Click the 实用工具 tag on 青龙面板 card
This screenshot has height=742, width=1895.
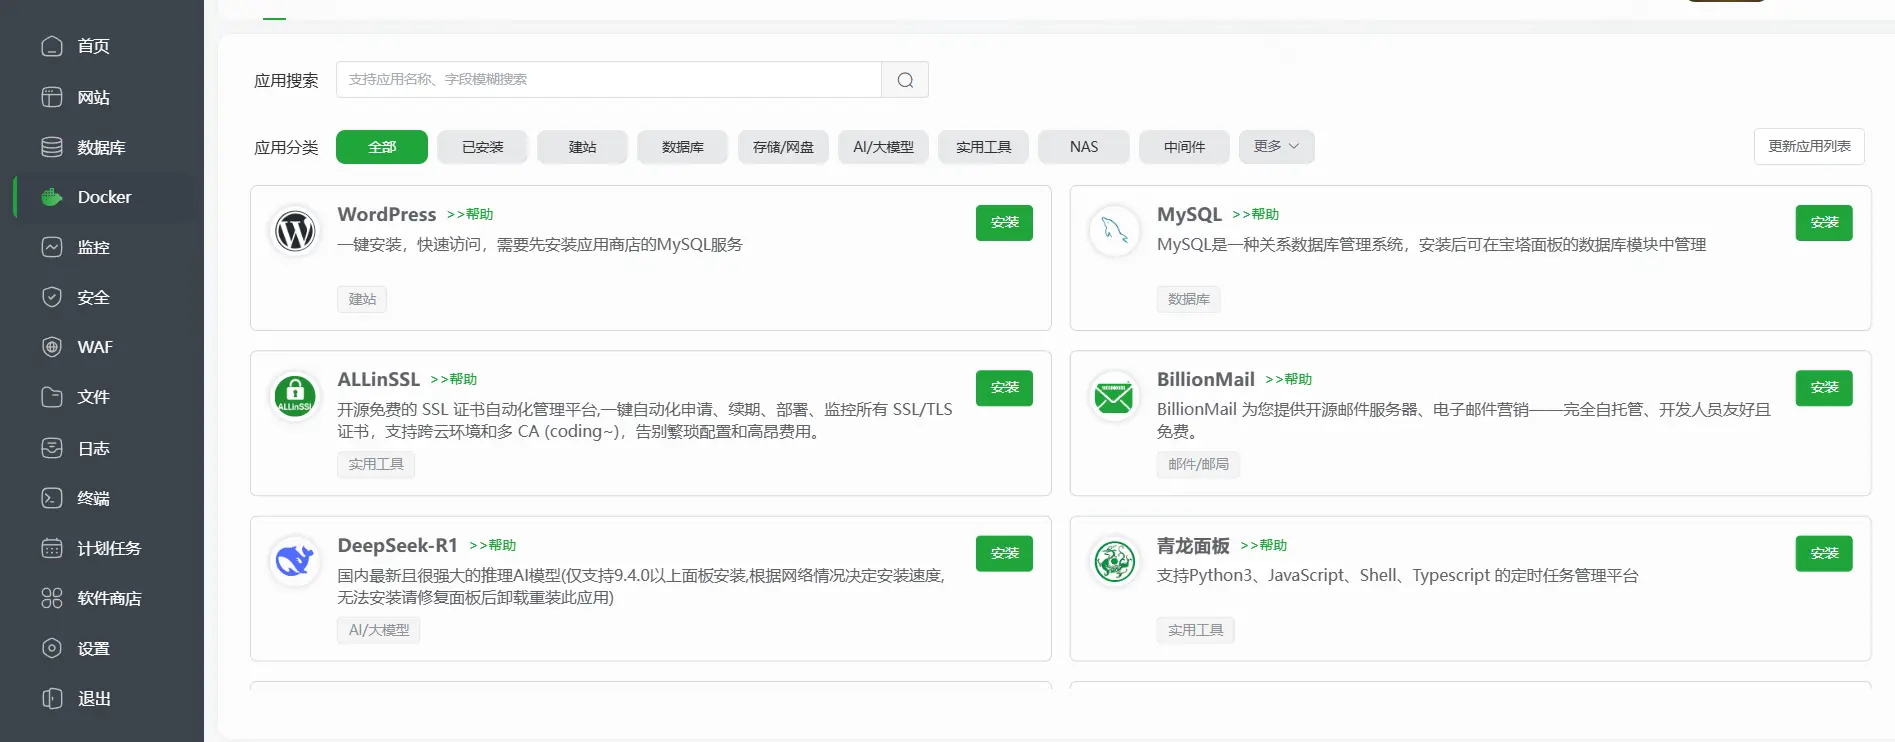[x=1196, y=630]
